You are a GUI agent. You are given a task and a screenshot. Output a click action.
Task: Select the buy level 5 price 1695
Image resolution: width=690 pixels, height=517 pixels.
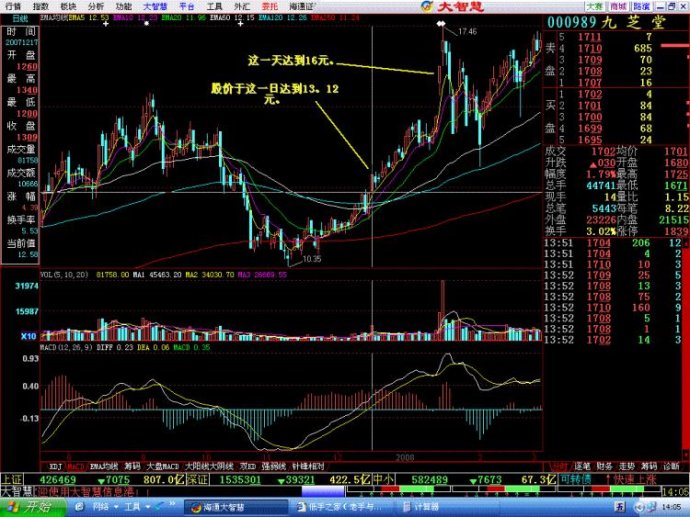[590, 140]
